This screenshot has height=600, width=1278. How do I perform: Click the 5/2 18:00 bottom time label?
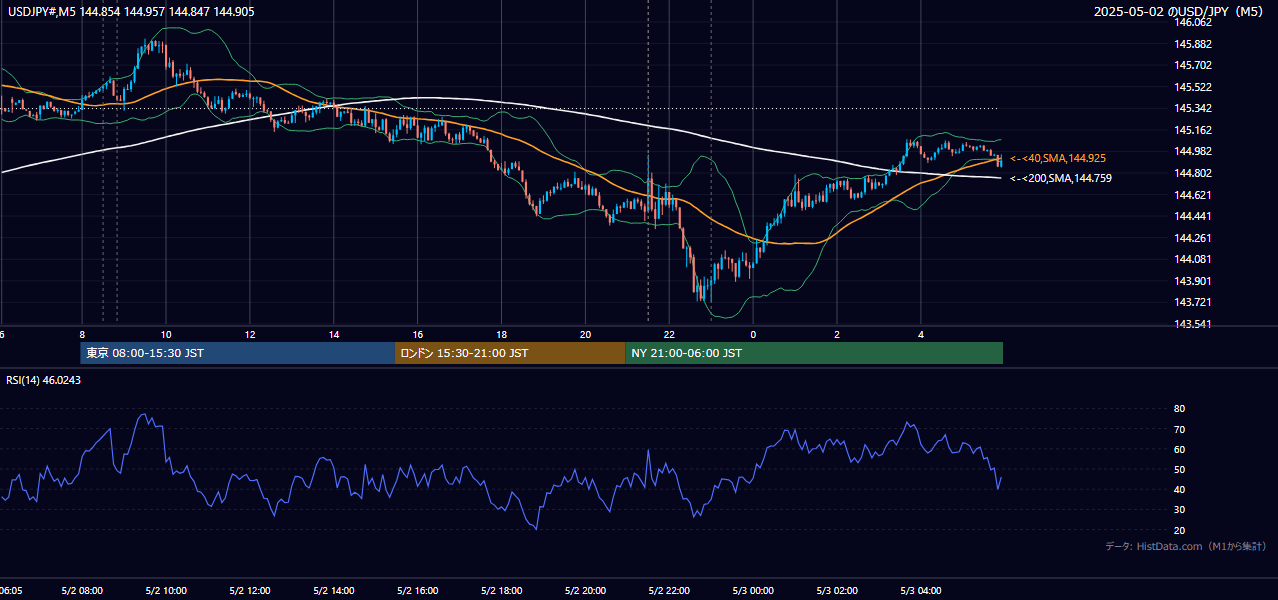coord(502,591)
